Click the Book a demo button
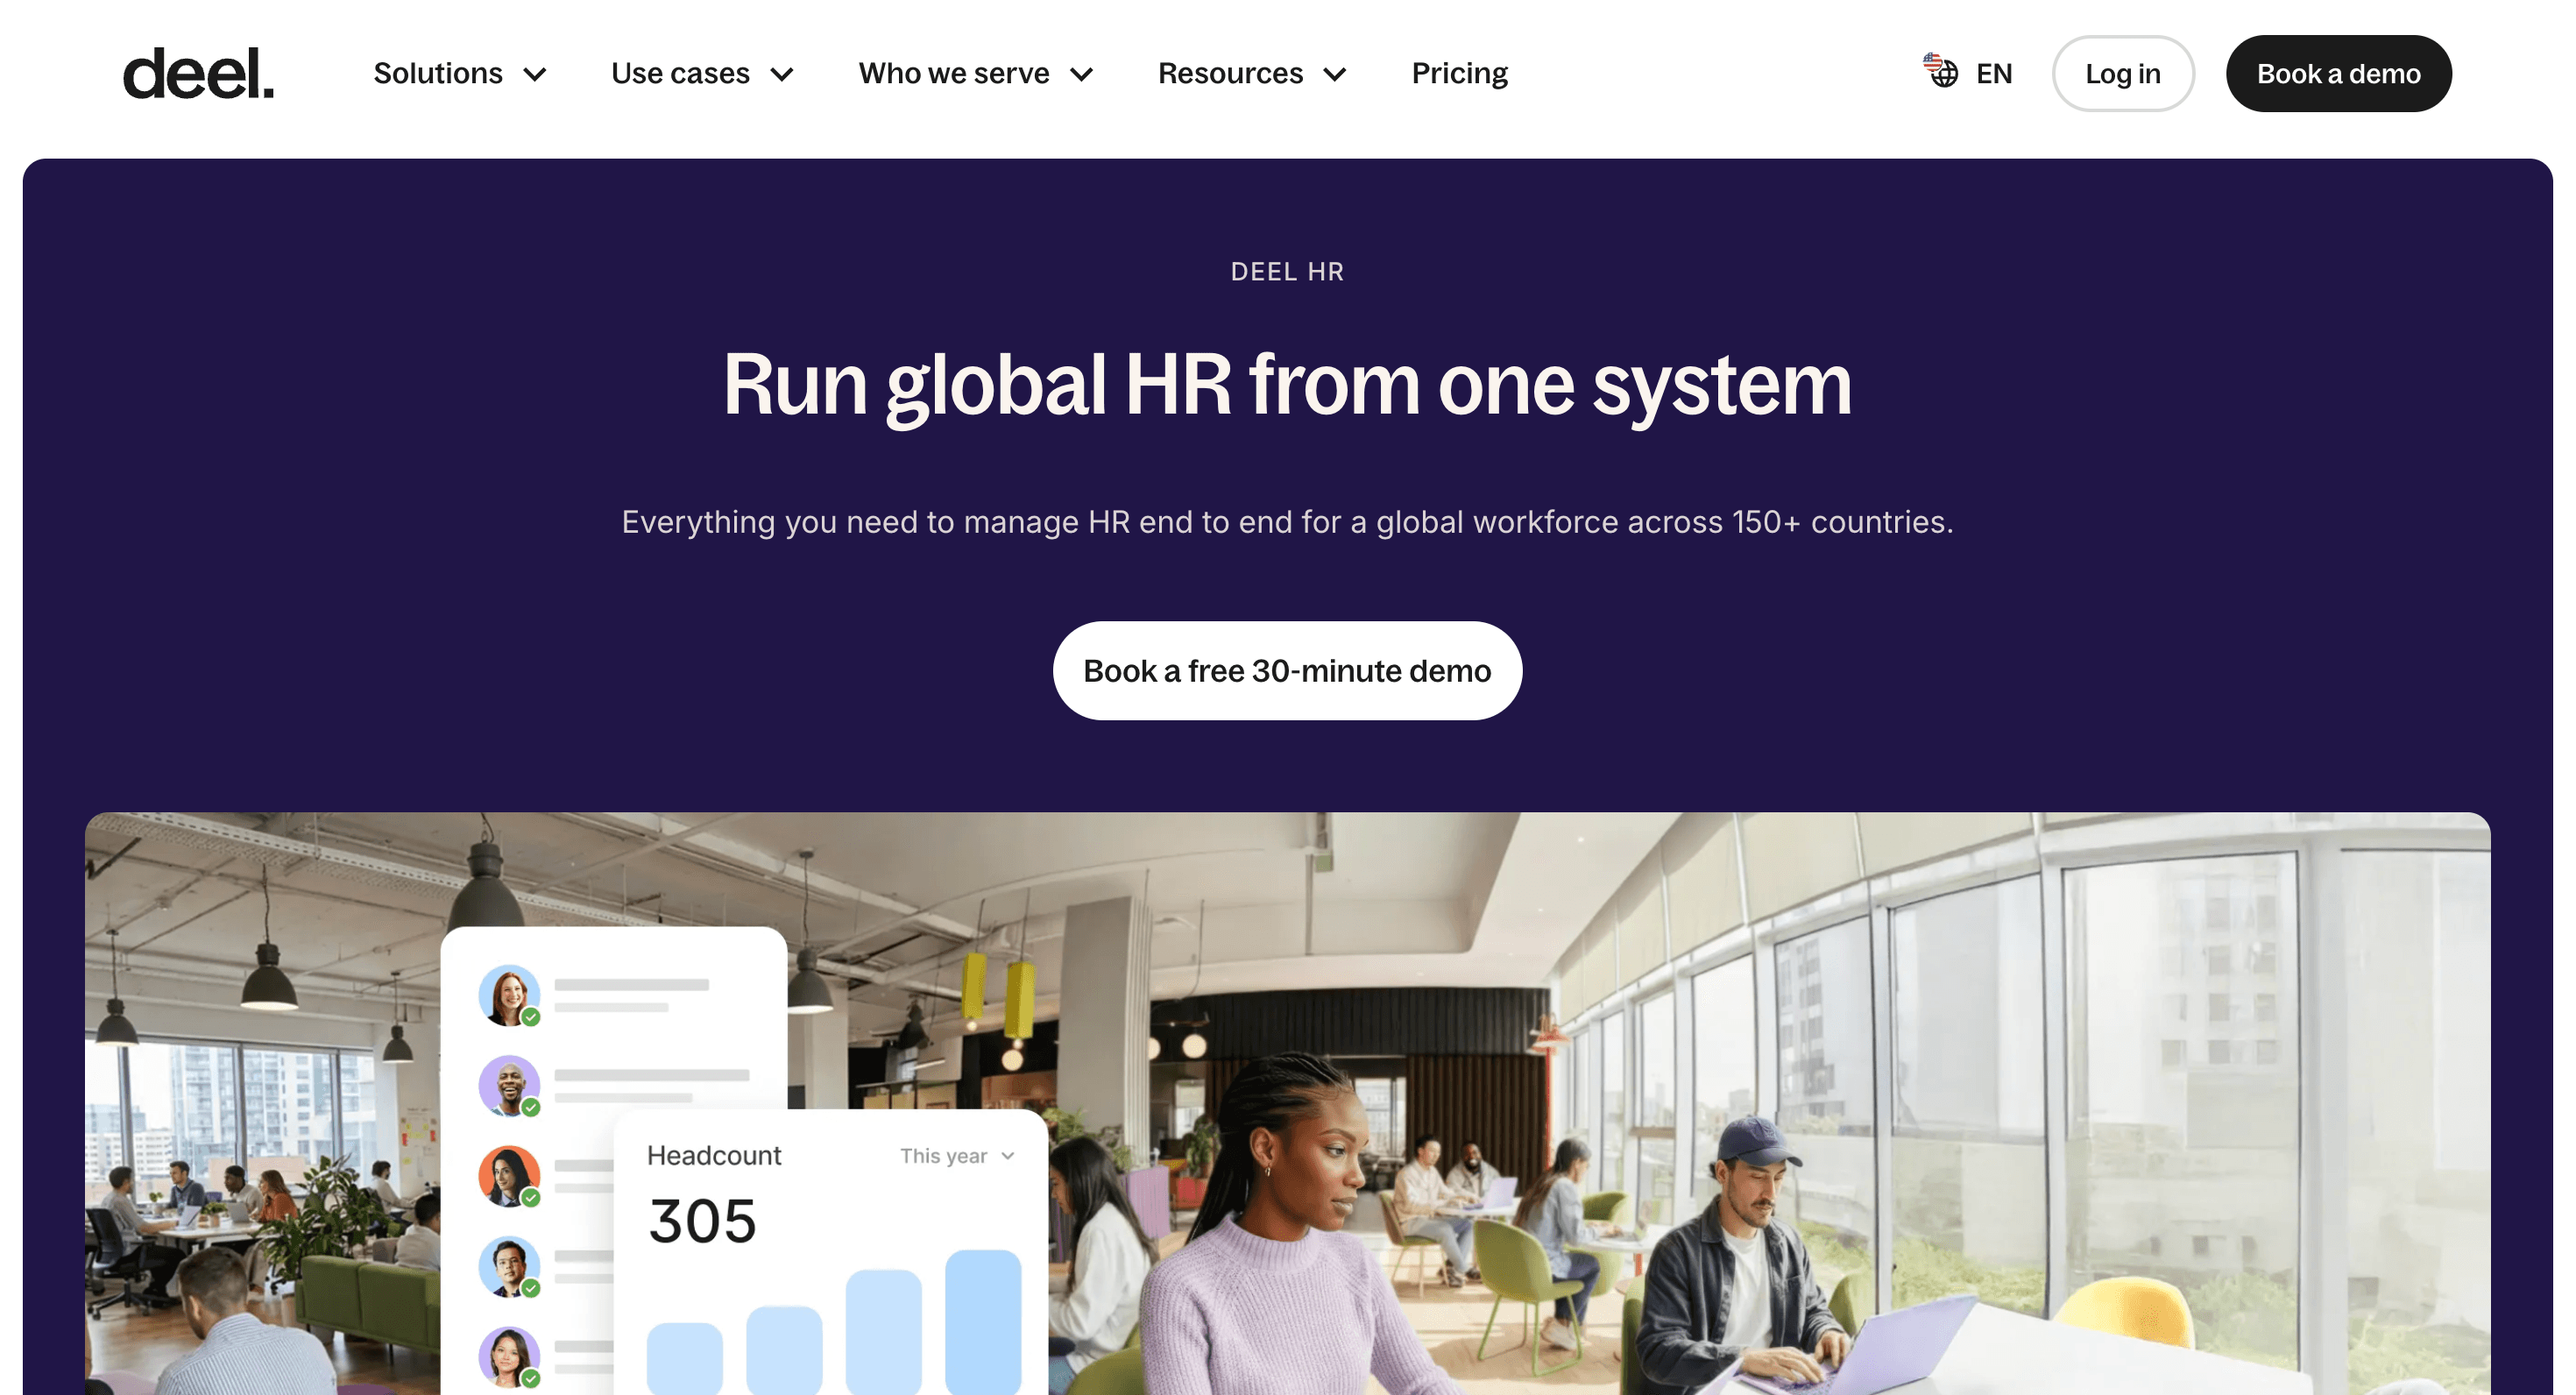The image size is (2576, 1395). pyautogui.click(x=2338, y=73)
